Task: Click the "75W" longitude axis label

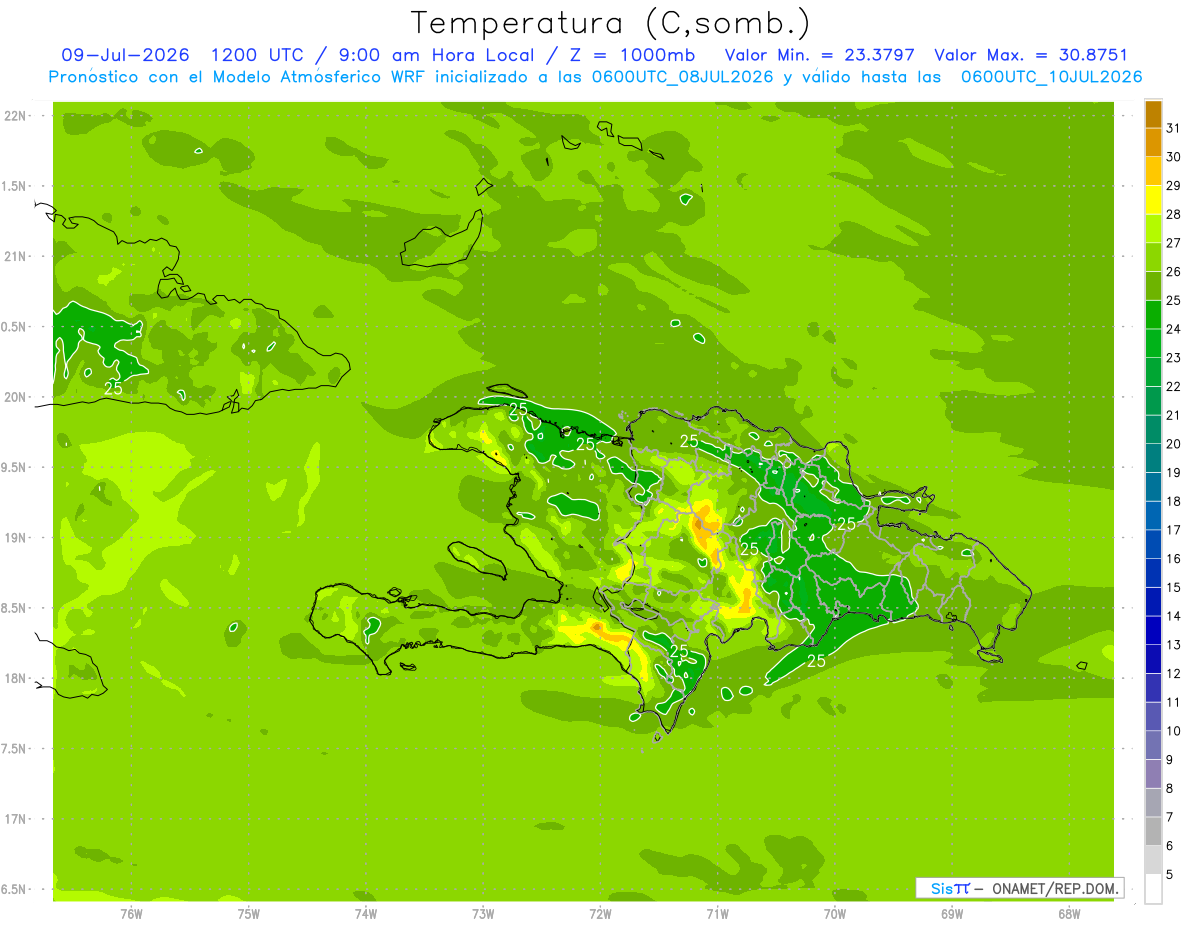Action: tap(248, 913)
